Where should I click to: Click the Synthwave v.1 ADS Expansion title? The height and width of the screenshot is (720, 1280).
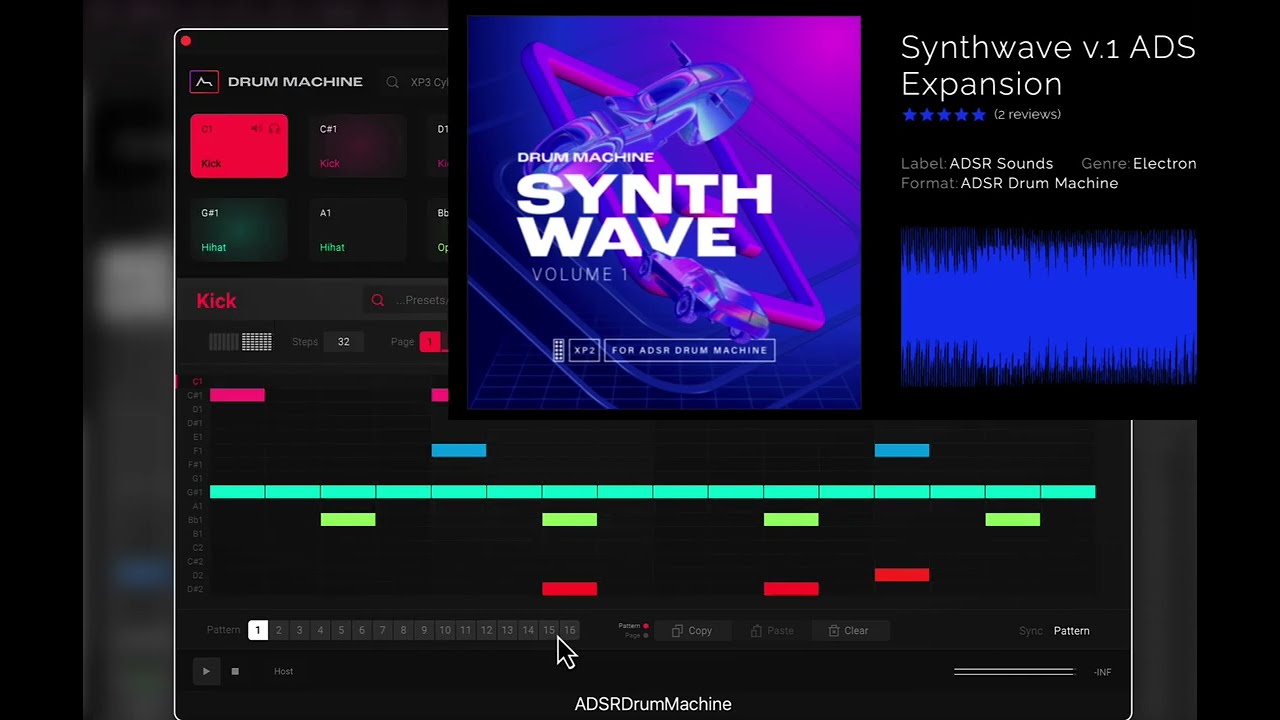point(1048,65)
